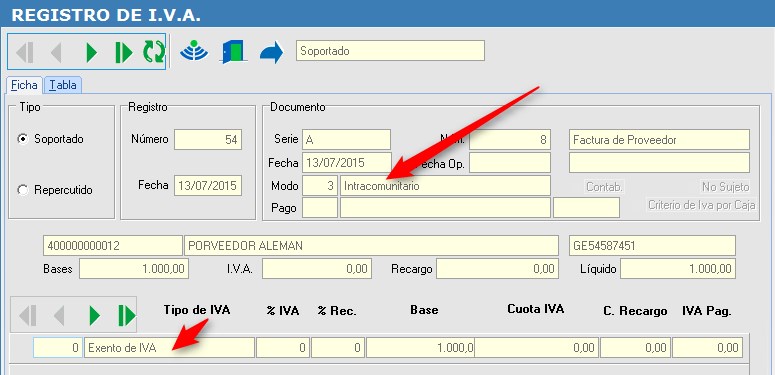The width and height of the screenshot is (775, 375).
Task: Click the small empty field right of Pago
Action: click(586, 208)
